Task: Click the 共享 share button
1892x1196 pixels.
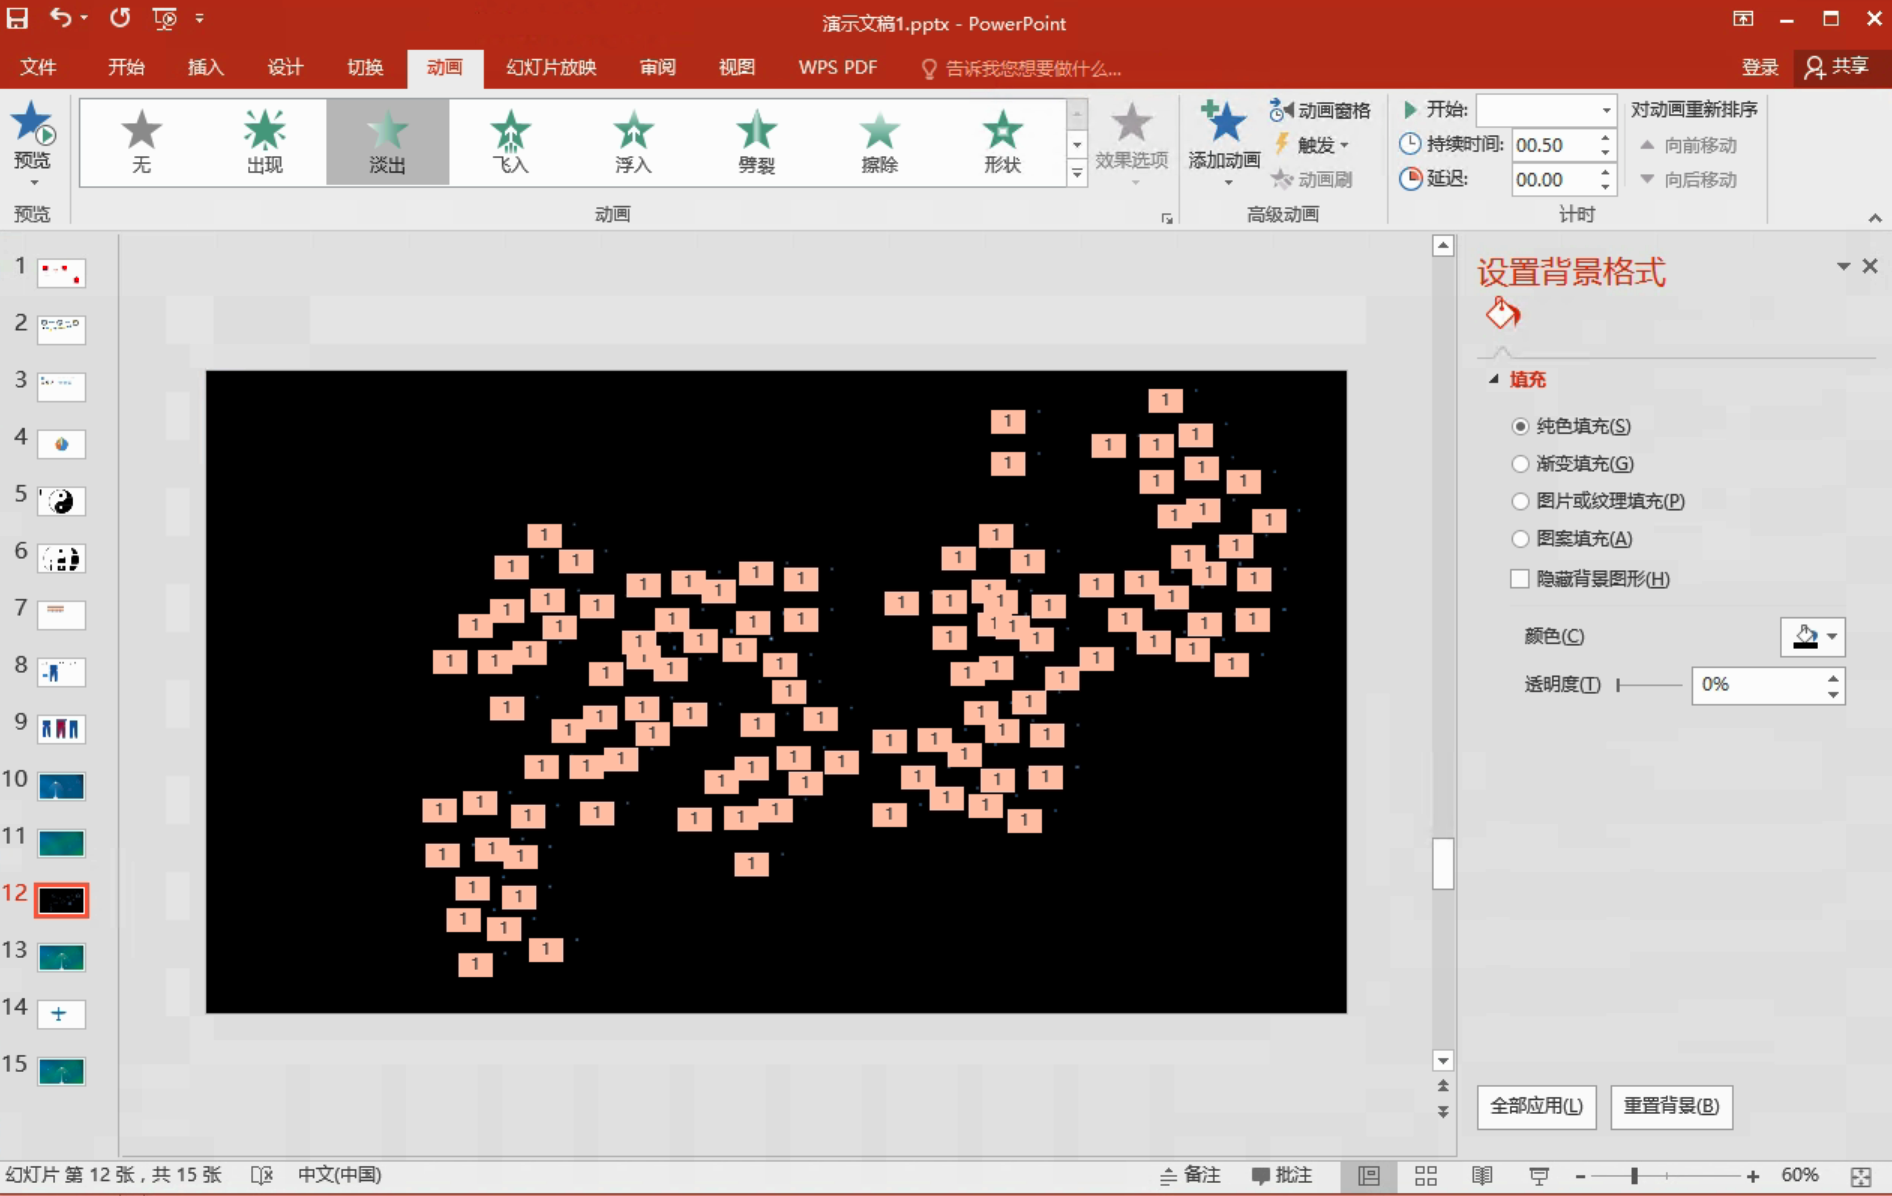Action: [x=1837, y=67]
